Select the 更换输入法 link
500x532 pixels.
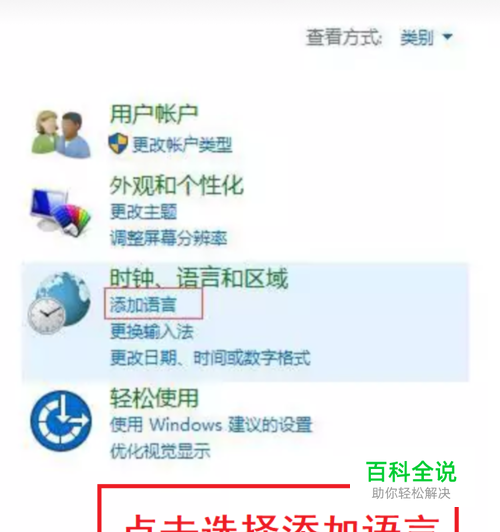[x=152, y=331]
